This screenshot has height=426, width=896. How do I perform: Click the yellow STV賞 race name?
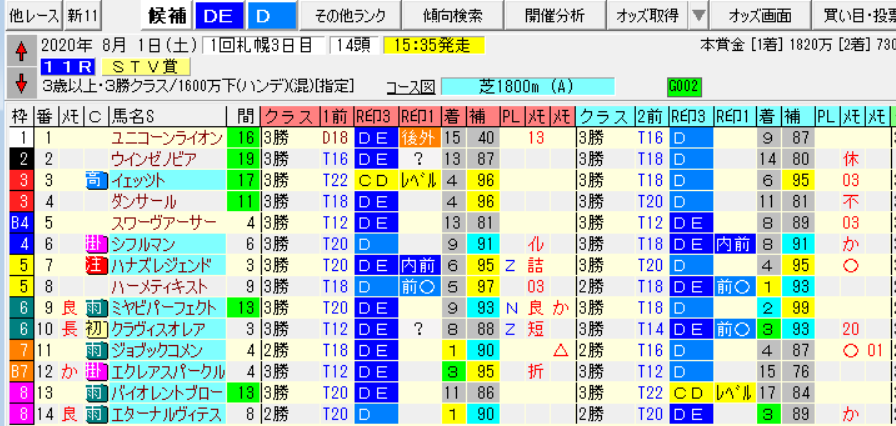(146, 67)
